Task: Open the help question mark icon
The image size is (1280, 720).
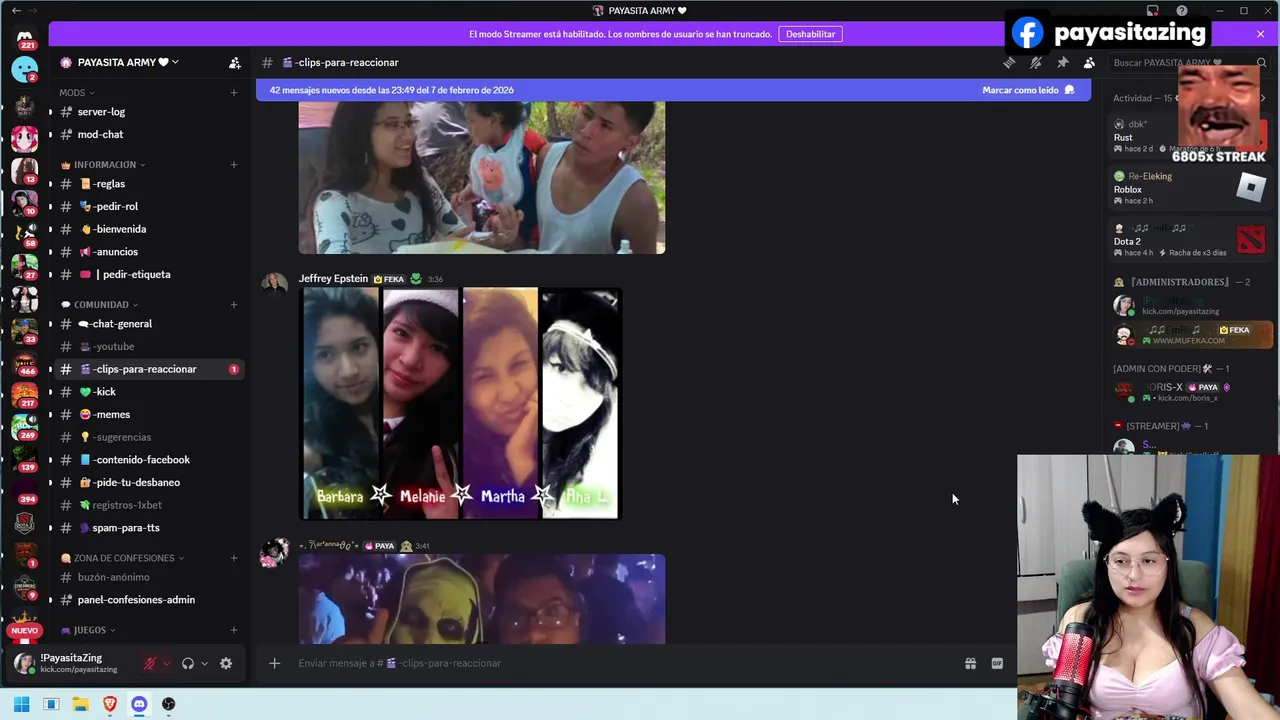Action: 1182,11
